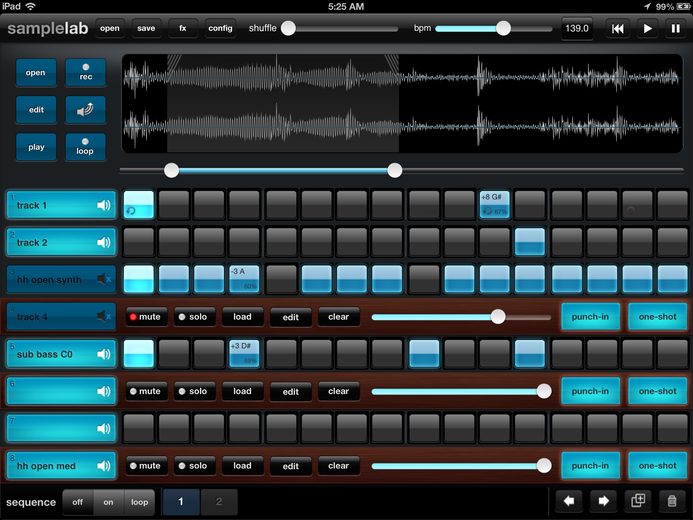Toggle first step of track 1

point(139,205)
